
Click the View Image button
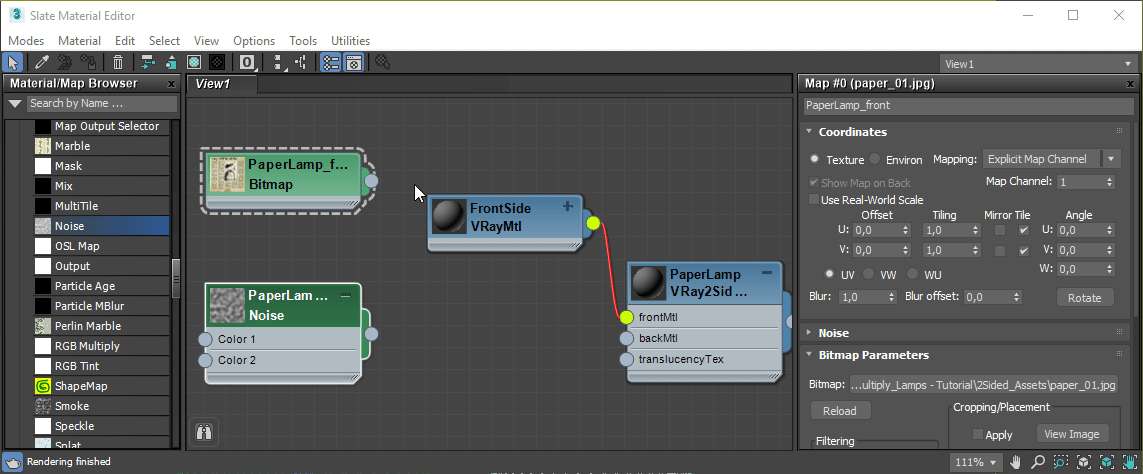[1072, 434]
